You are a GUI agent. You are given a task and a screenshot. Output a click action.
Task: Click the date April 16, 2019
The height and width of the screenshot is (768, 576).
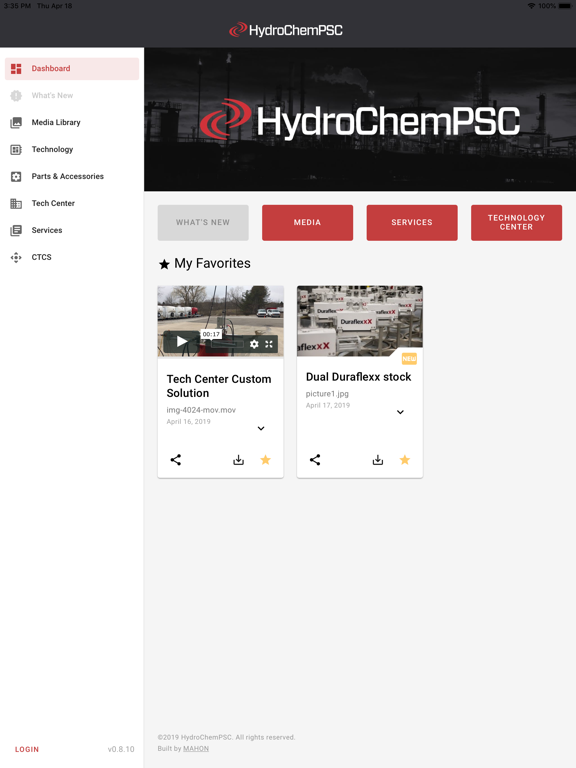point(189,421)
